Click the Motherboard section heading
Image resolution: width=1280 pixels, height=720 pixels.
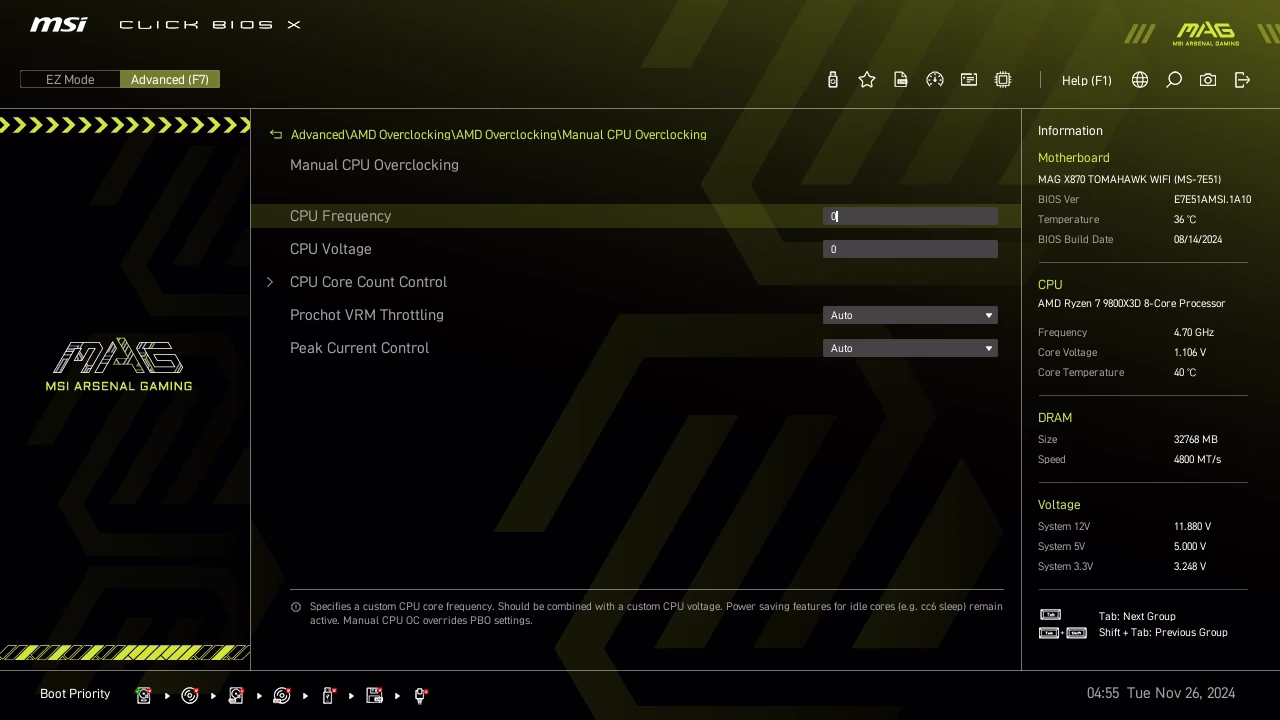pos(1073,158)
